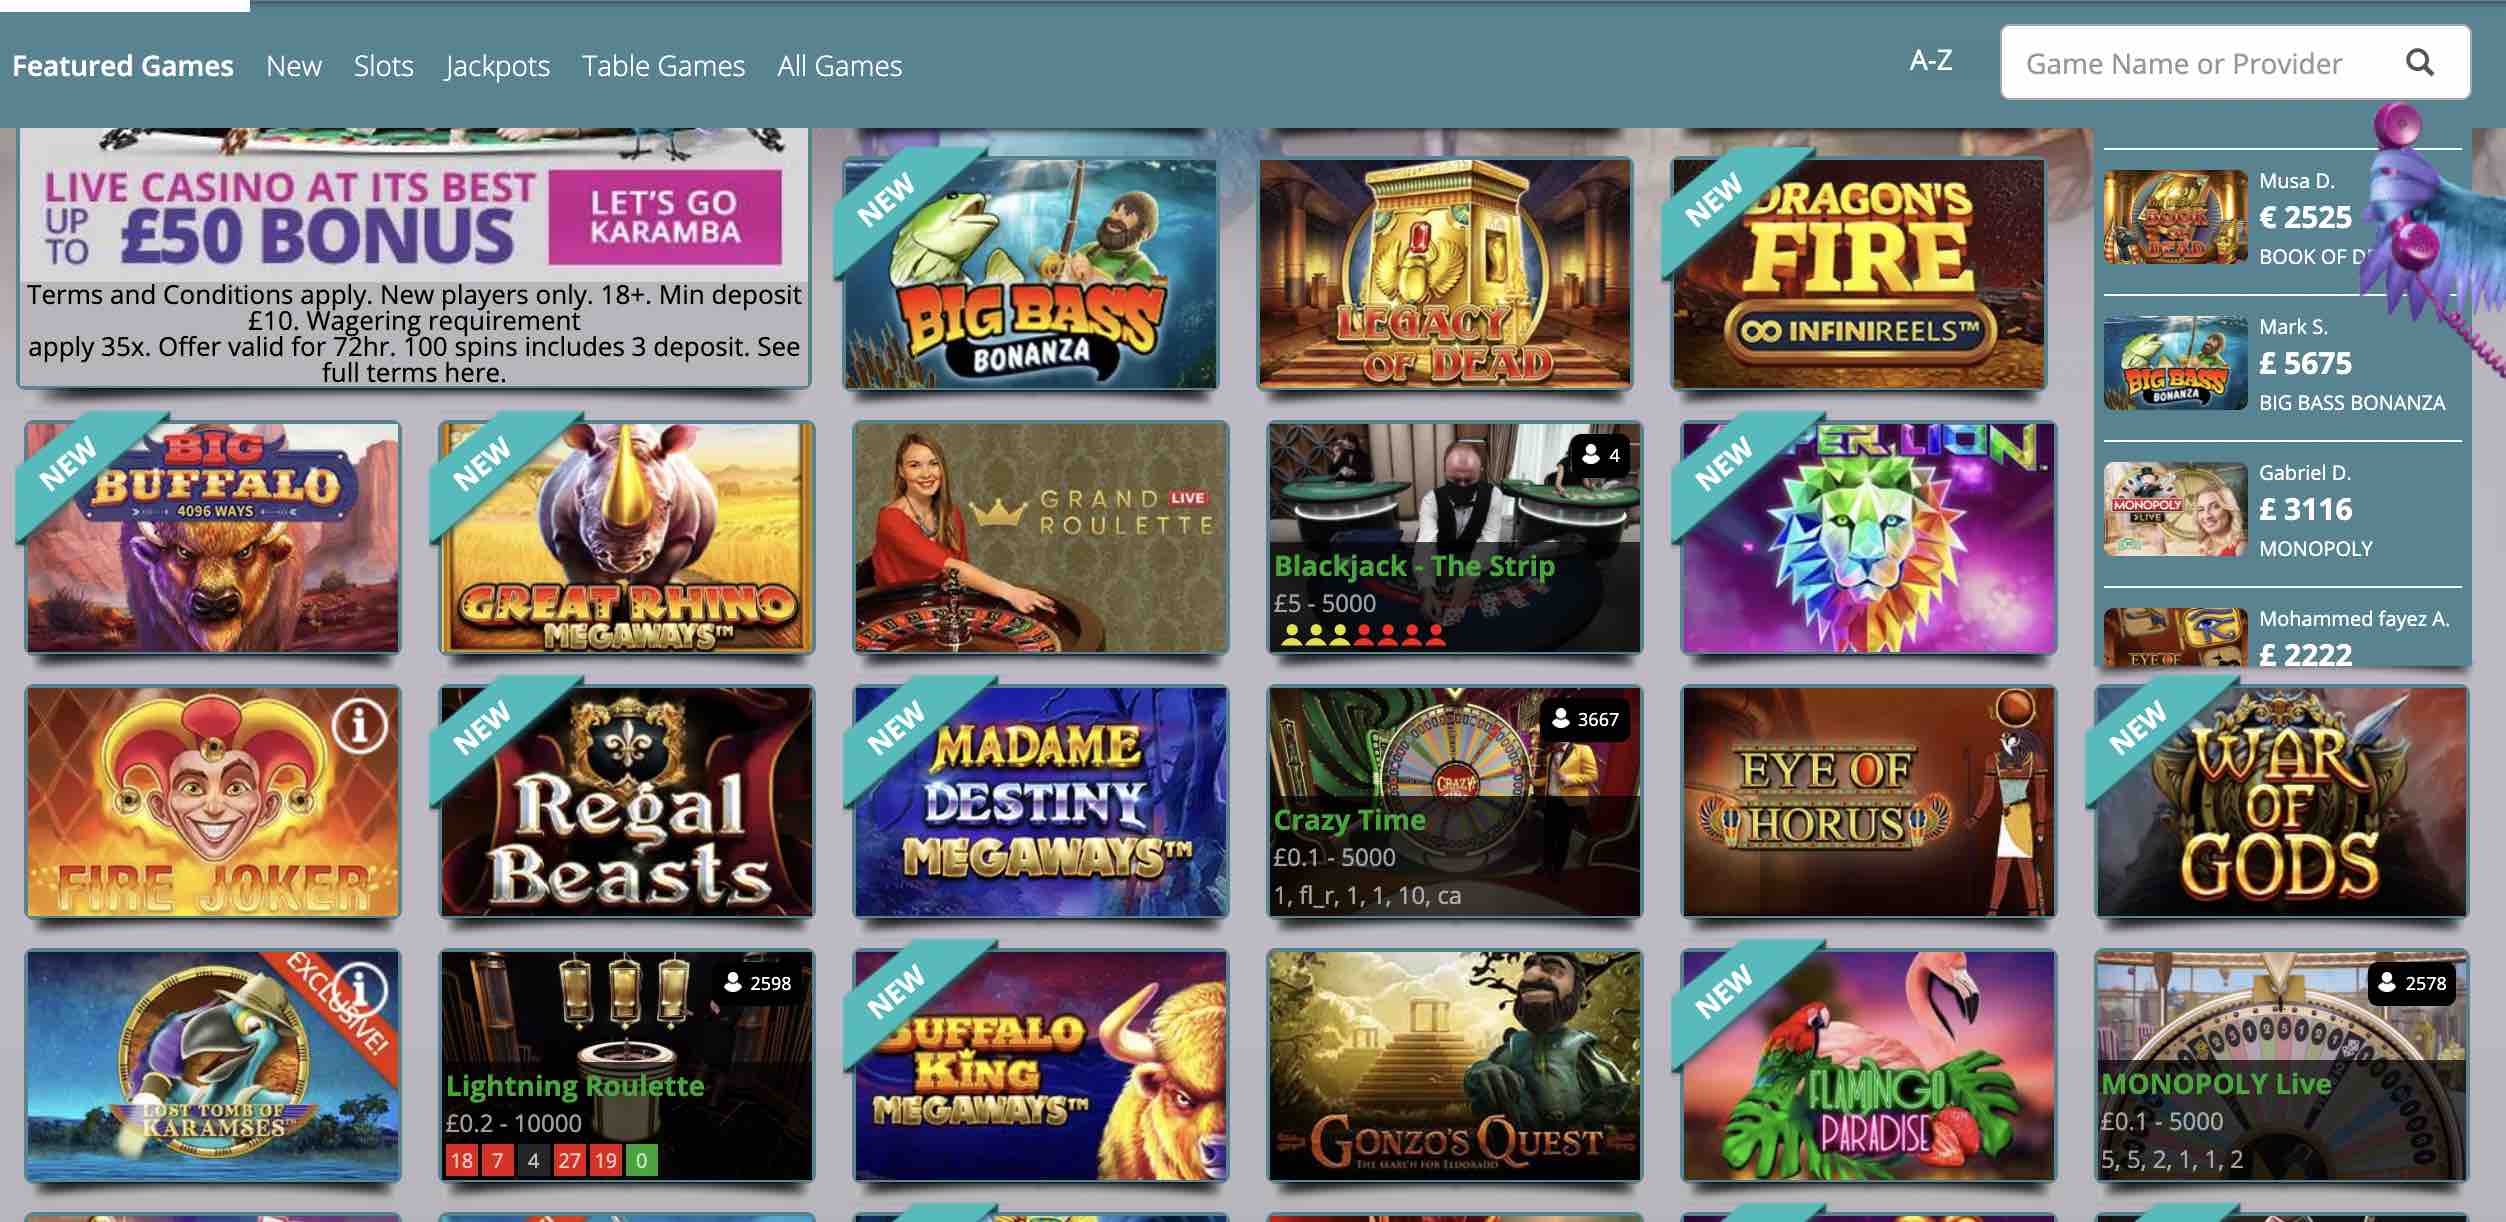Focus the Game Name or Provider field
Screen dimensions: 2506x1222
click(2235, 63)
